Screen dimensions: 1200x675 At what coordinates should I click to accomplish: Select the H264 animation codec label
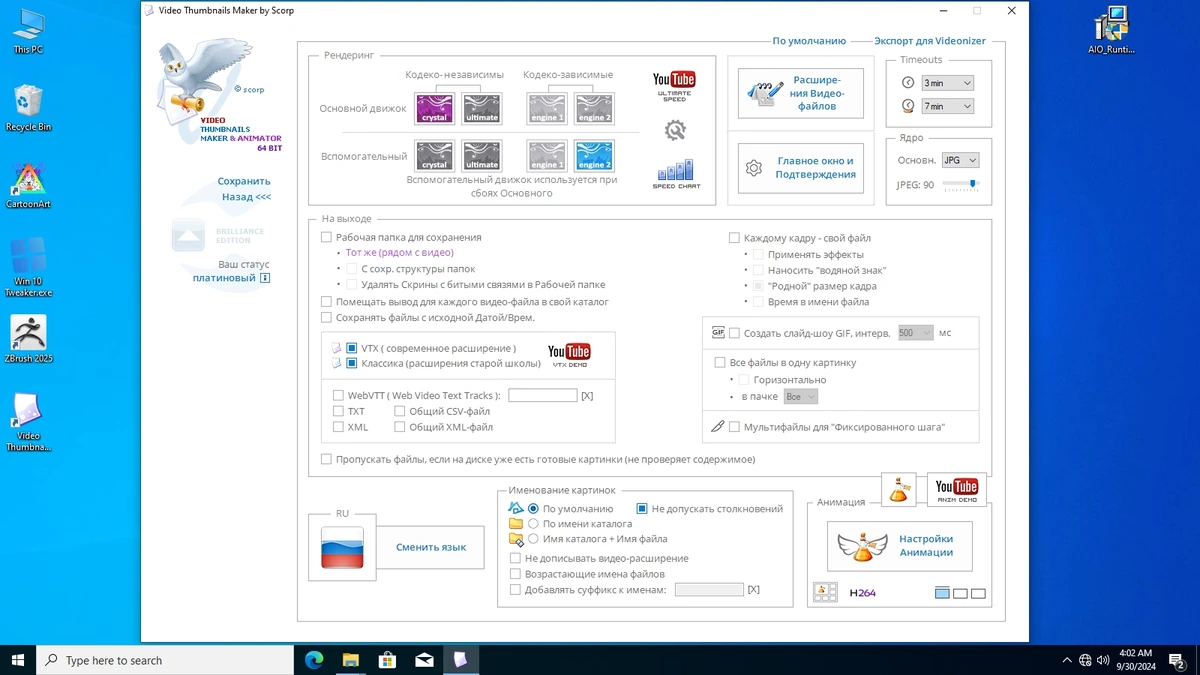(x=862, y=593)
